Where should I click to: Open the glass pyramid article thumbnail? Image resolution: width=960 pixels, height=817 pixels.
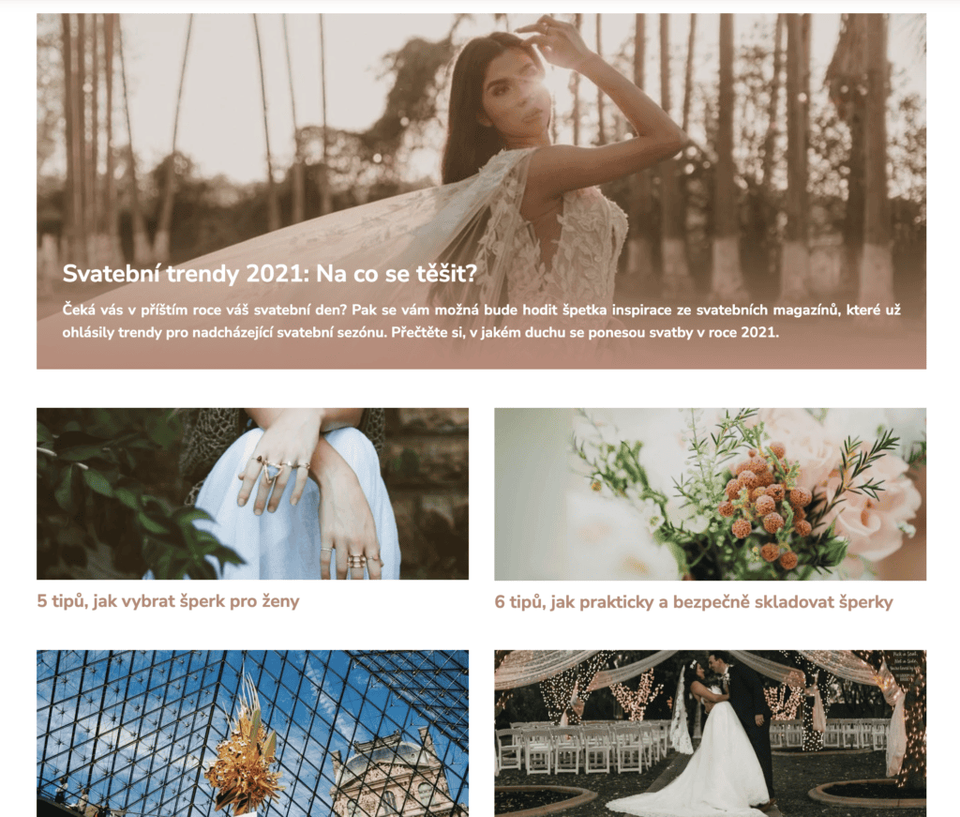click(x=252, y=733)
